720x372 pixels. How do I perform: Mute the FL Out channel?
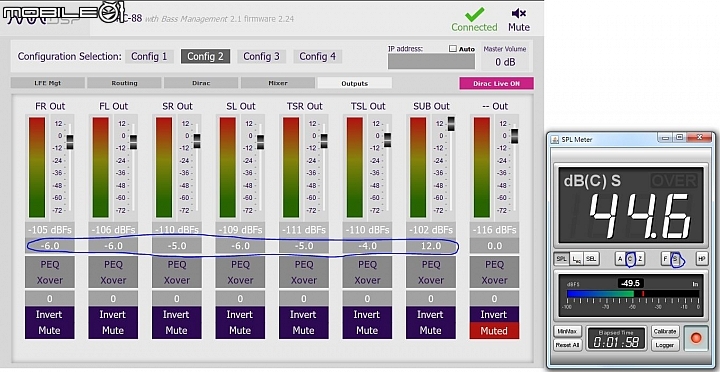[x=113, y=331]
